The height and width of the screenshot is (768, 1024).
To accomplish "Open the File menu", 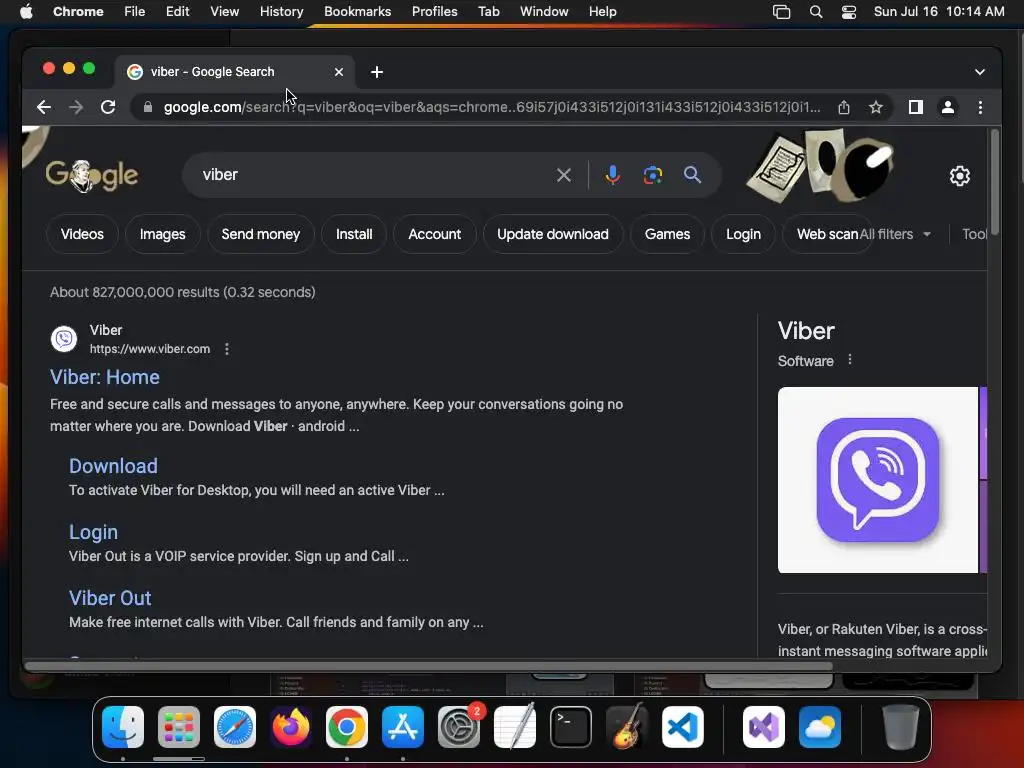I will [x=135, y=12].
